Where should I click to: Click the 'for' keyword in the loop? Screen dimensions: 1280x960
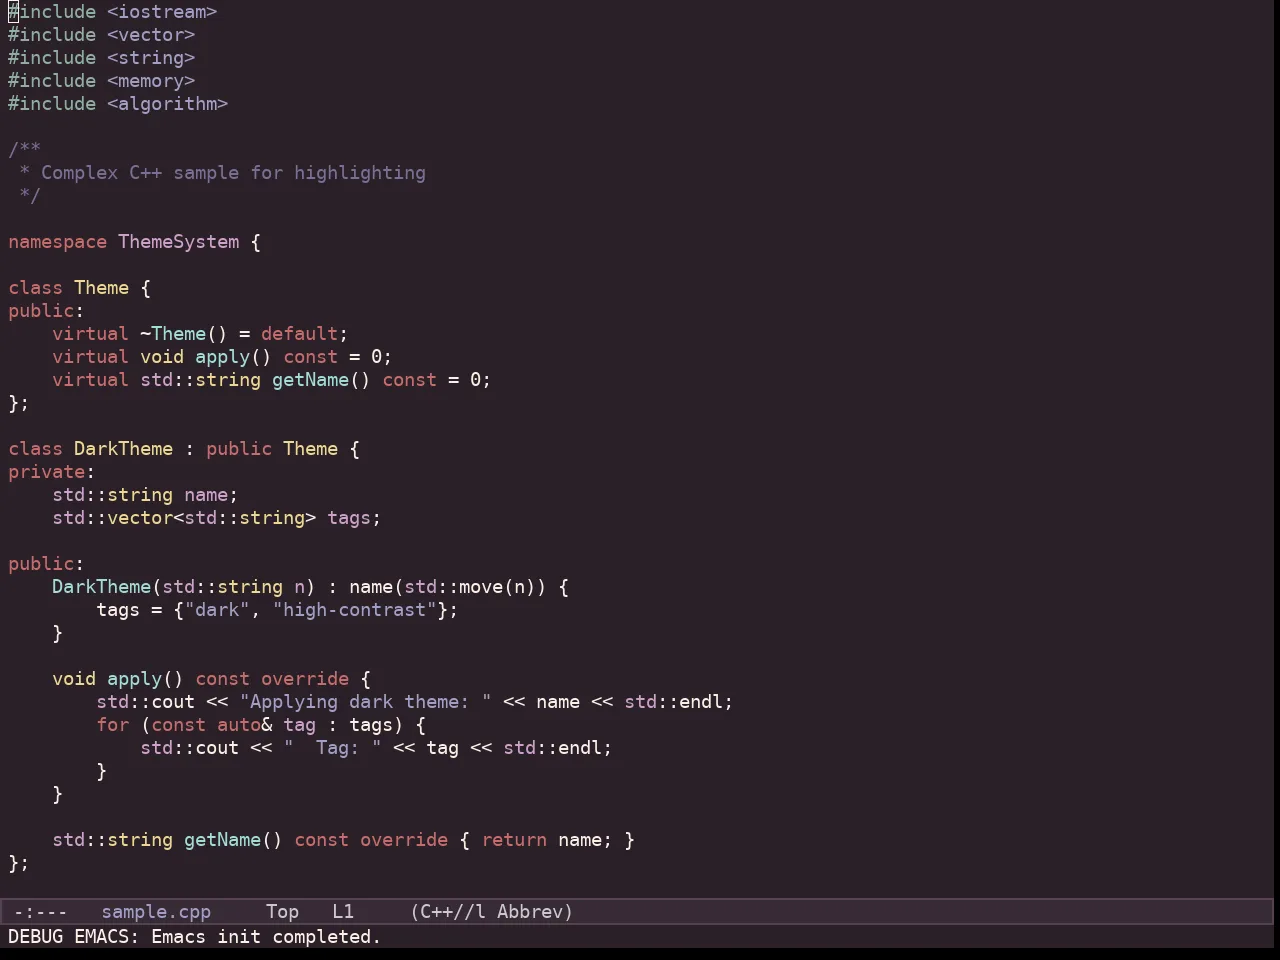[x=112, y=725]
